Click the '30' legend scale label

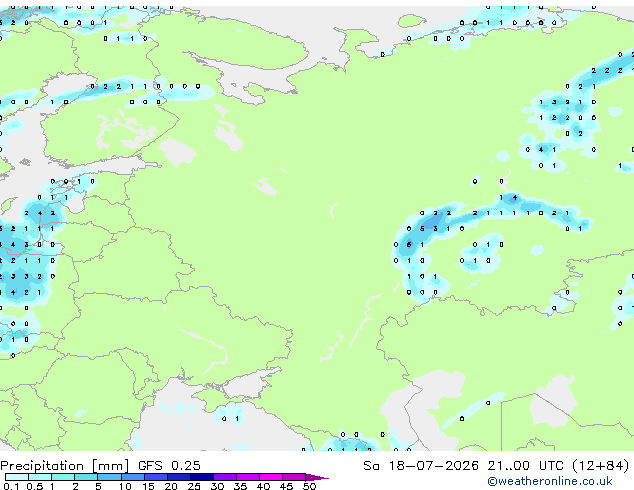point(217,486)
